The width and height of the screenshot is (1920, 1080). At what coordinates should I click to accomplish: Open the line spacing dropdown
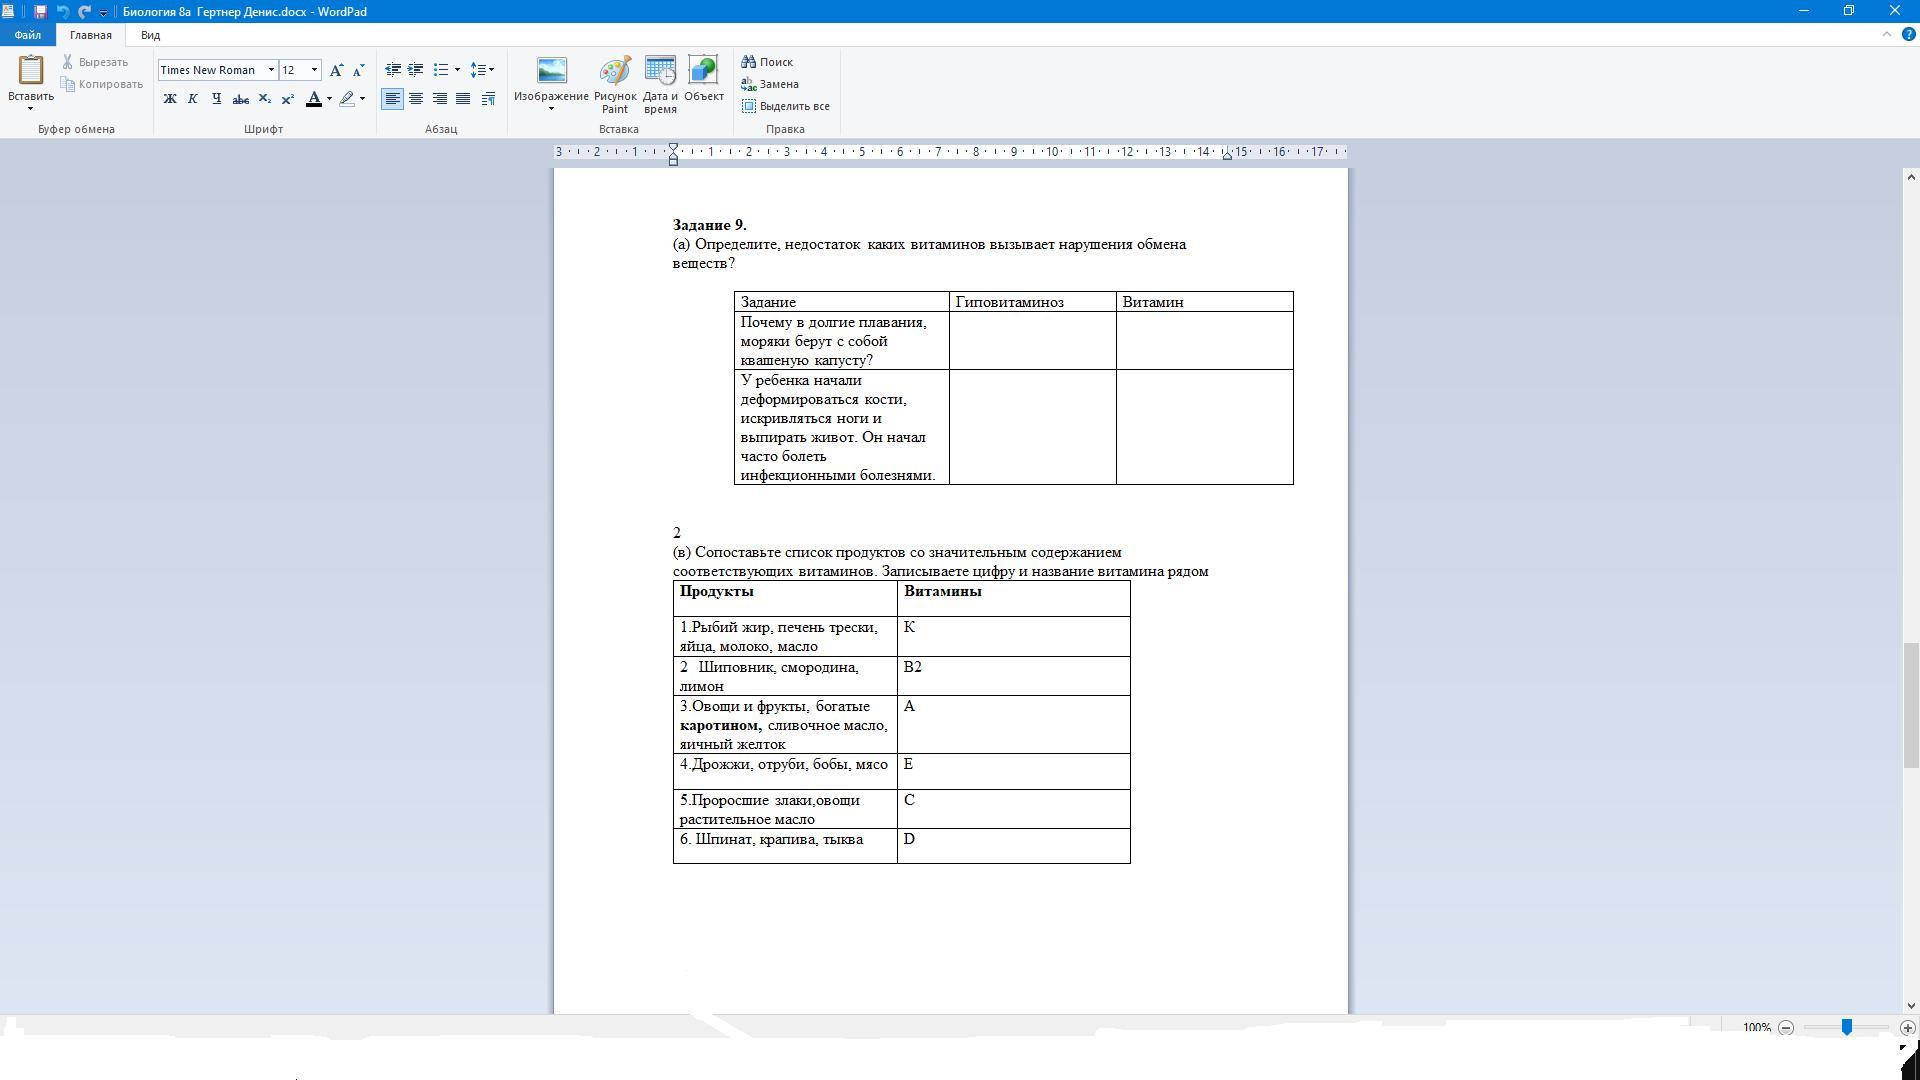482,70
